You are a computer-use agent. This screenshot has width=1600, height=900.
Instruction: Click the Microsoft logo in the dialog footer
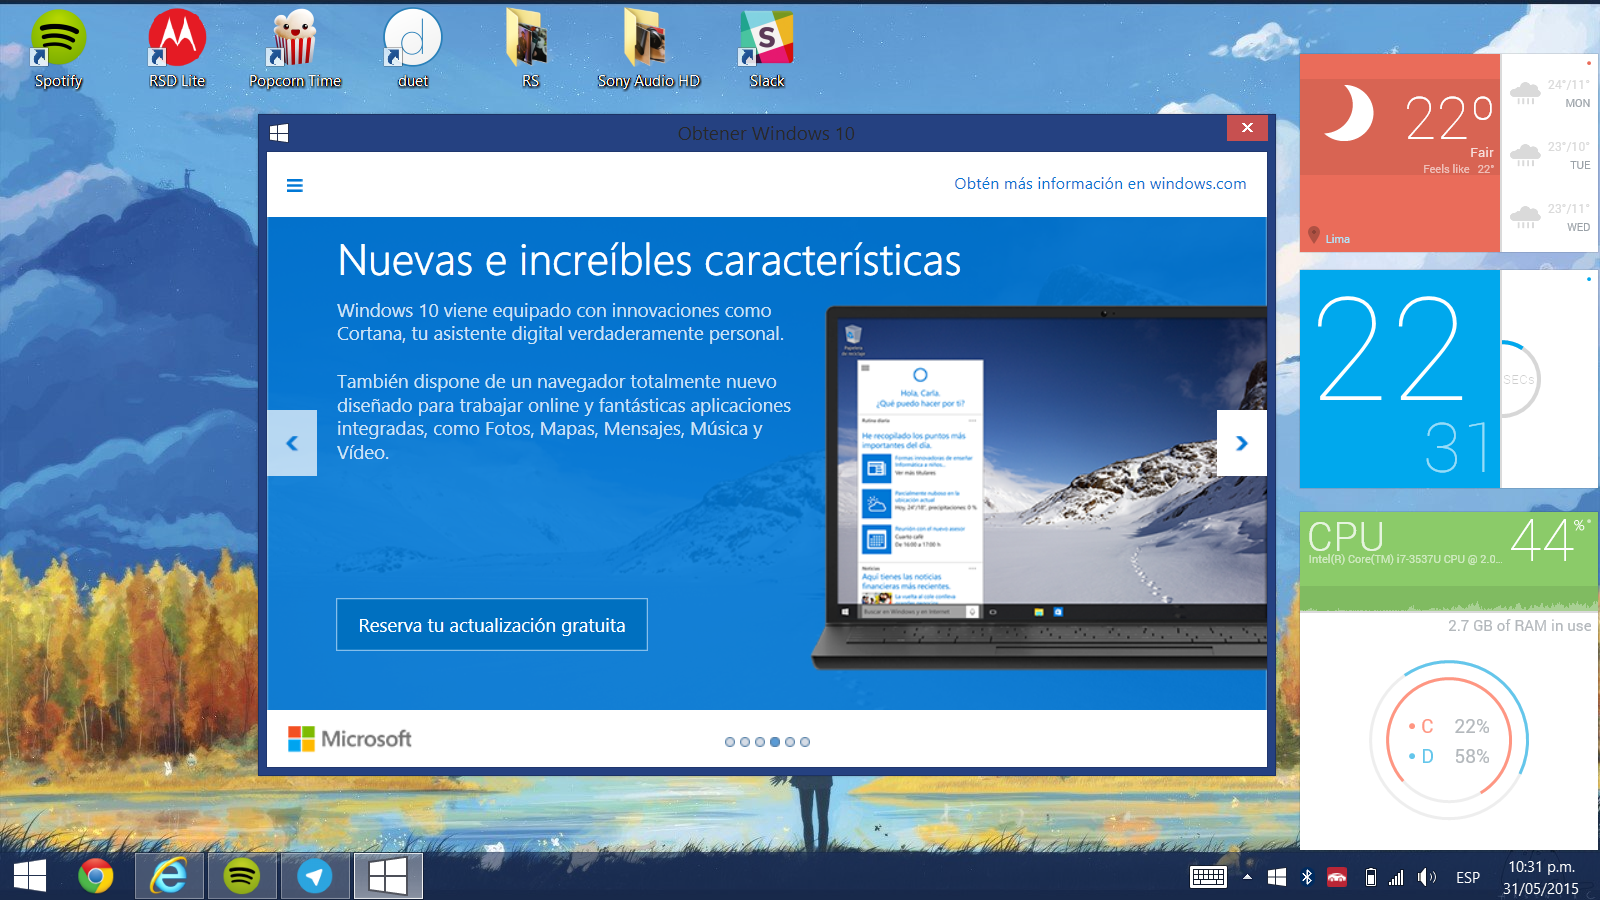click(350, 739)
